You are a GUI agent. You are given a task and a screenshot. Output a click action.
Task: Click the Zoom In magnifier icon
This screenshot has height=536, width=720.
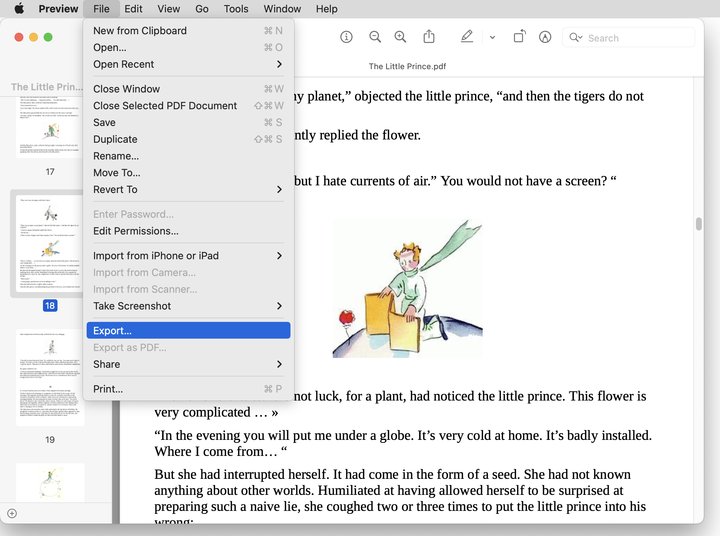point(400,37)
